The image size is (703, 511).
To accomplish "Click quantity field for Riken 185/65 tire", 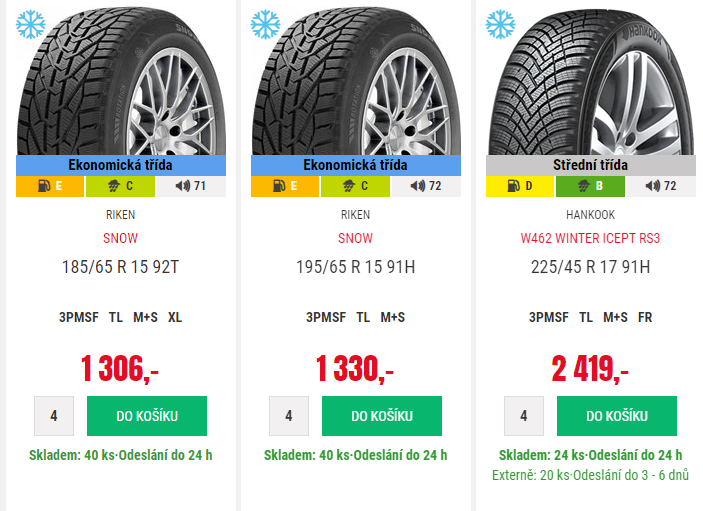I will click(x=54, y=416).
